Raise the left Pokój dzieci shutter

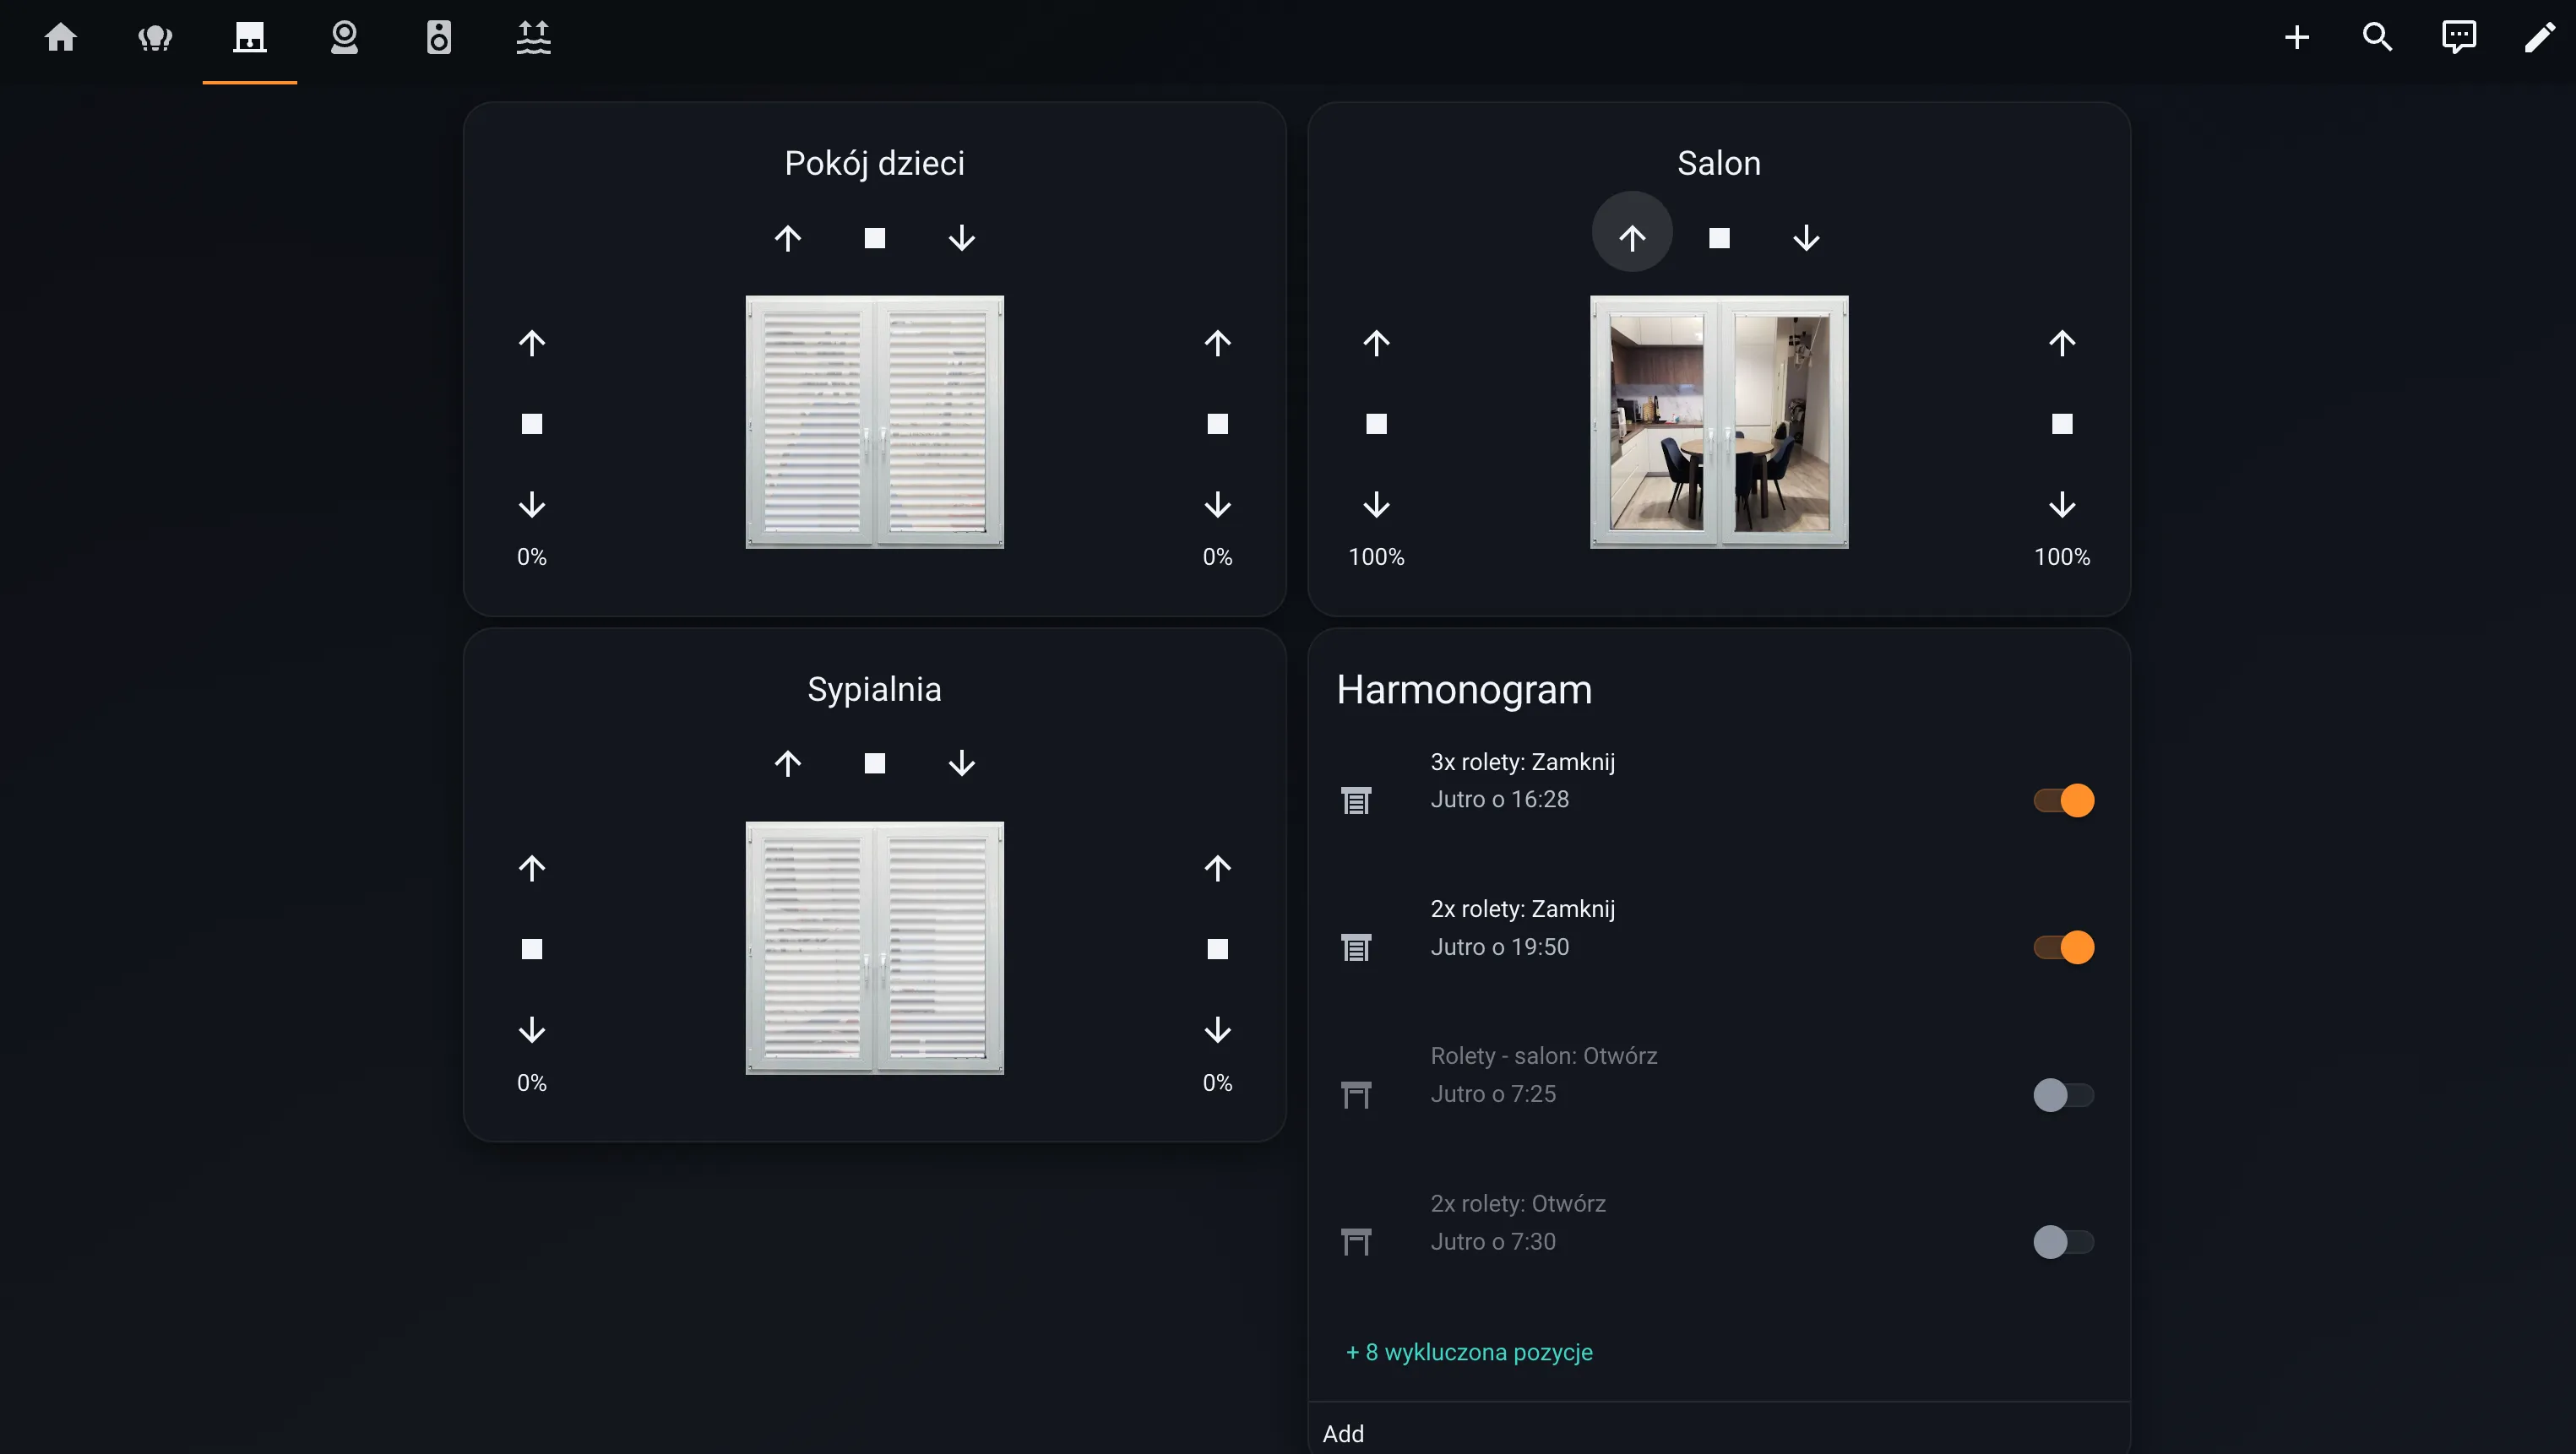[x=531, y=343]
